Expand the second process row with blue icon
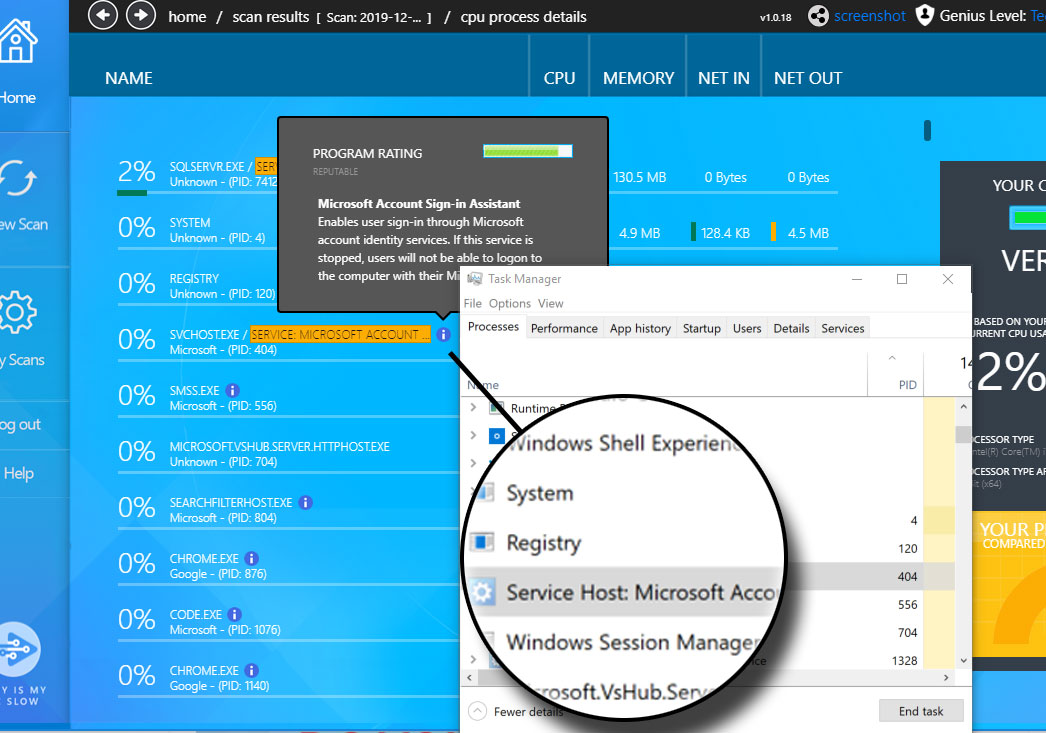Viewport: 1046px width, 733px height. (473, 435)
